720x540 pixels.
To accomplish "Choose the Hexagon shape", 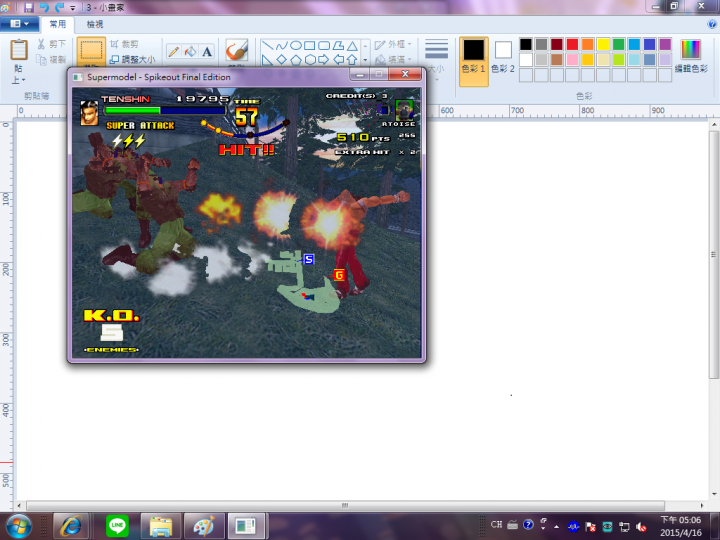I will (310, 59).
